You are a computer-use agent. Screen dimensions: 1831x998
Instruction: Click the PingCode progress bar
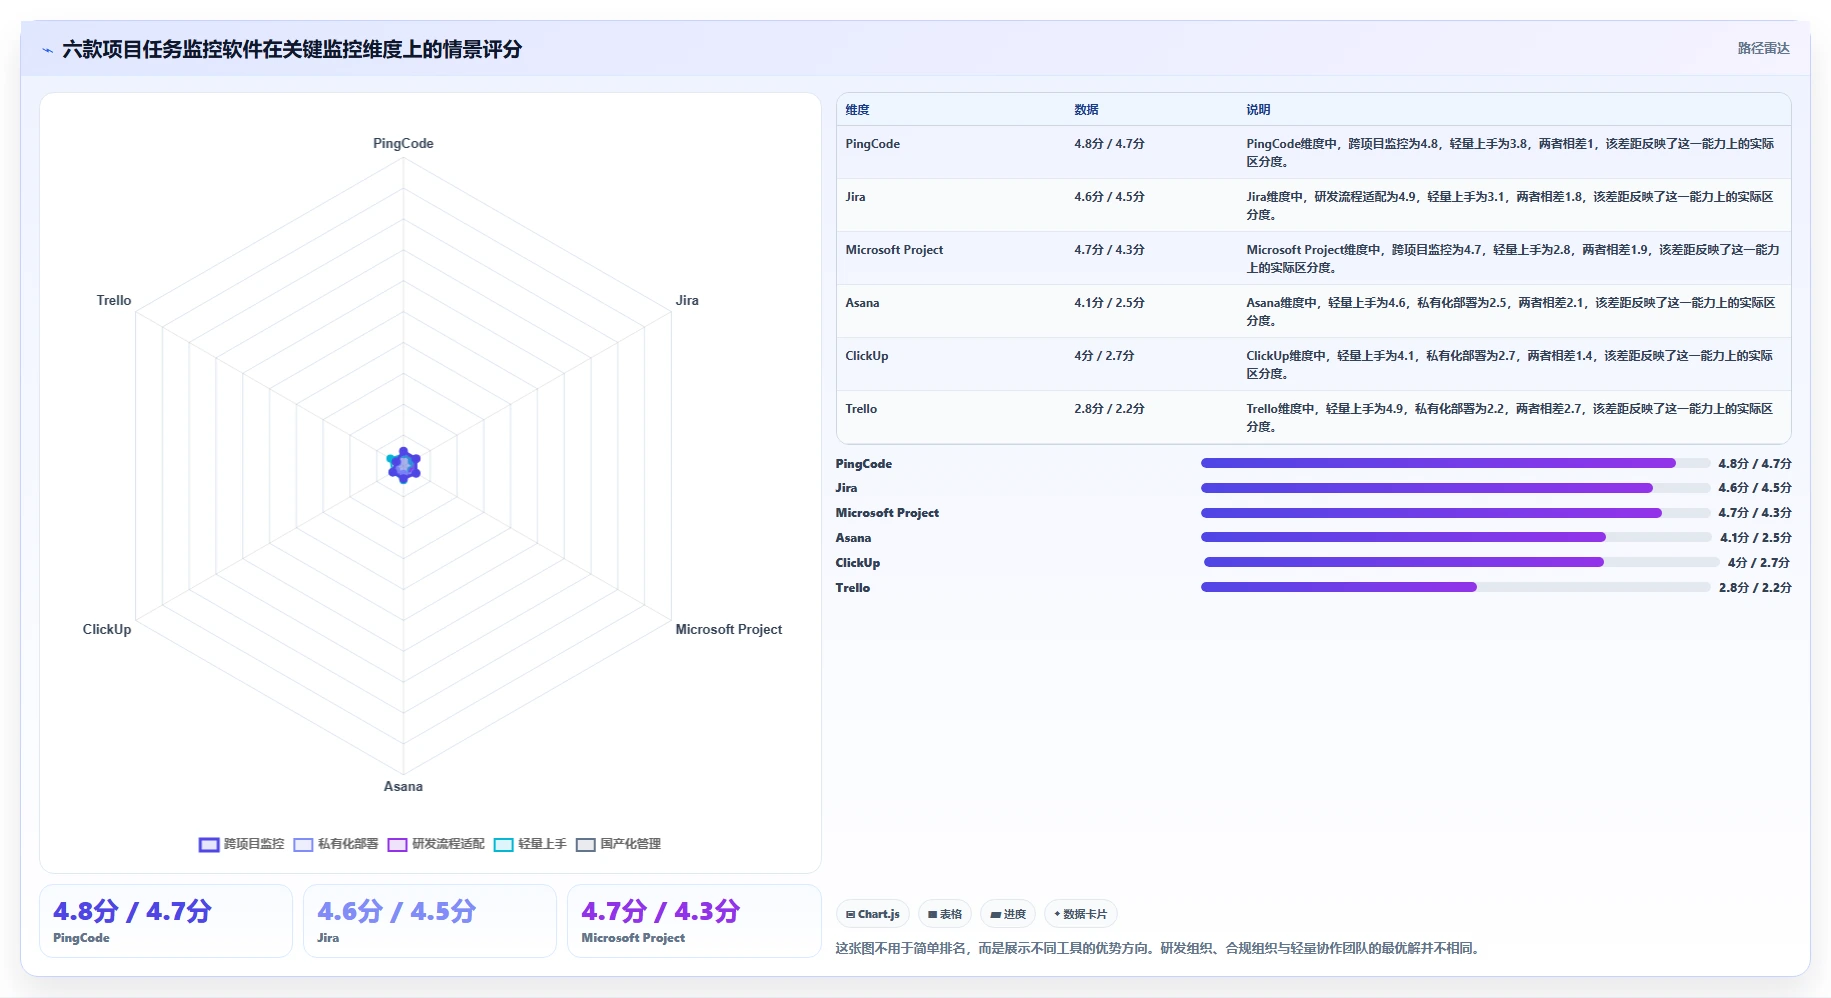[x=1455, y=463]
